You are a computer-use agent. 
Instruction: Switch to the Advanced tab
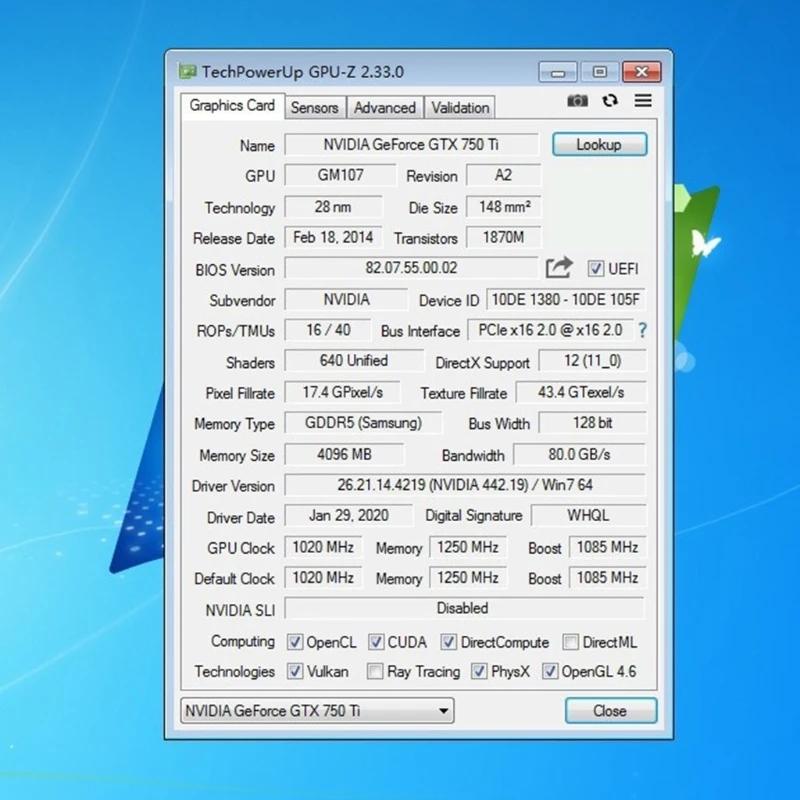click(384, 108)
